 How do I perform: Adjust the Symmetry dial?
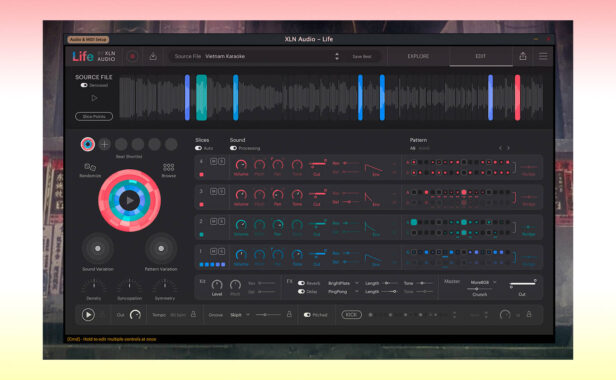coord(165,286)
